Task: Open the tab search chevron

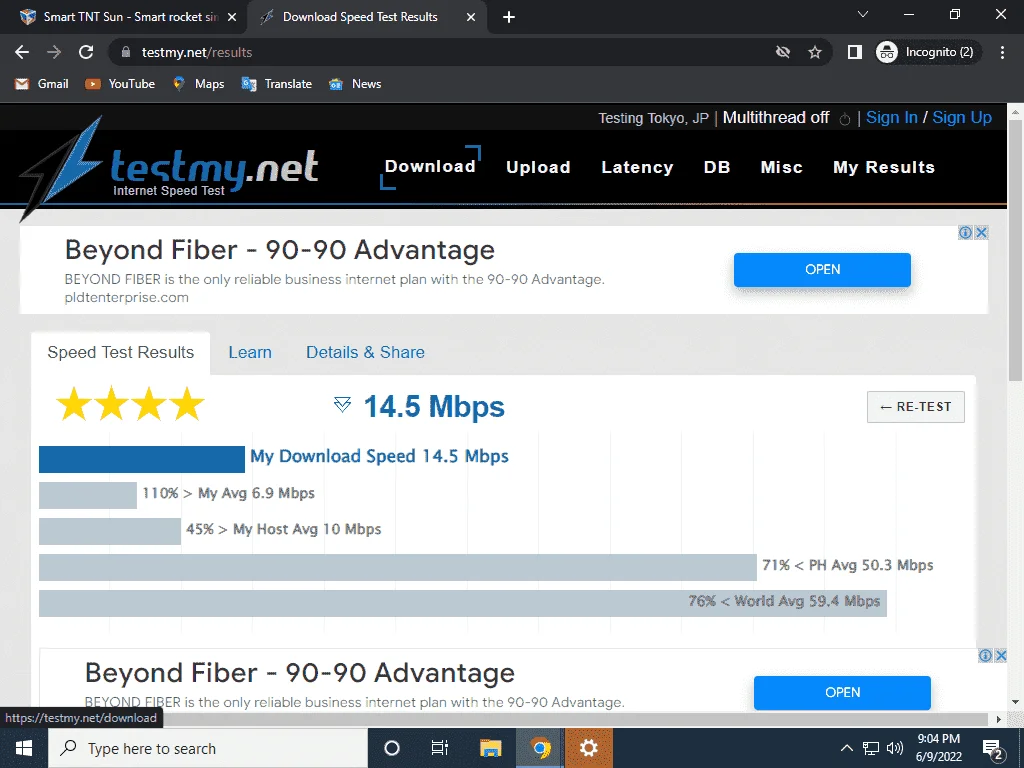Action: (863, 14)
